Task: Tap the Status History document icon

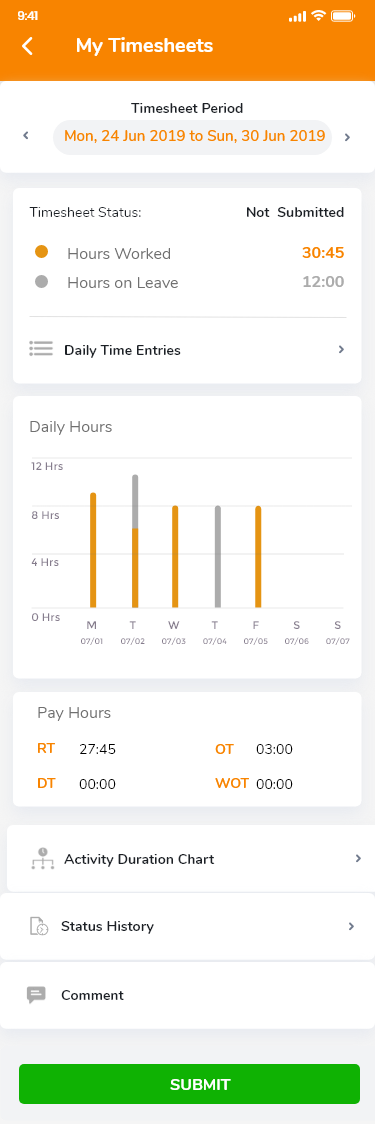Action: pos(39,926)
